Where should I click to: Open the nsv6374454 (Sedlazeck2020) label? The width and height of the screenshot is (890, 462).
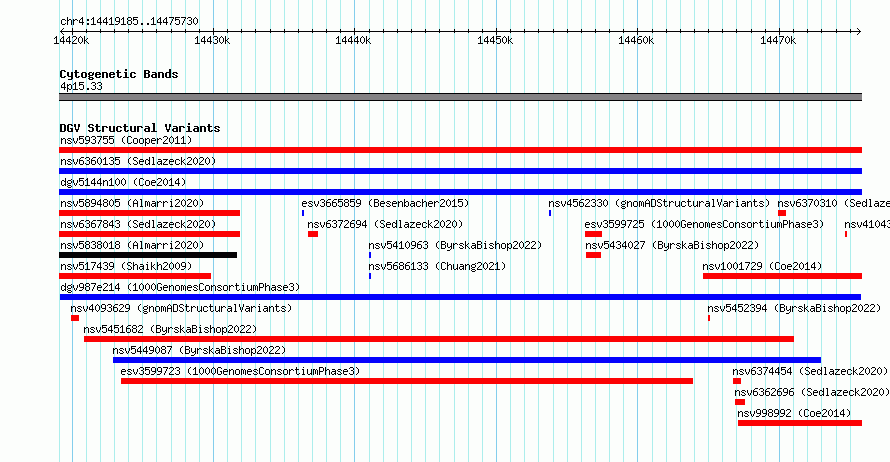point(810,371)
